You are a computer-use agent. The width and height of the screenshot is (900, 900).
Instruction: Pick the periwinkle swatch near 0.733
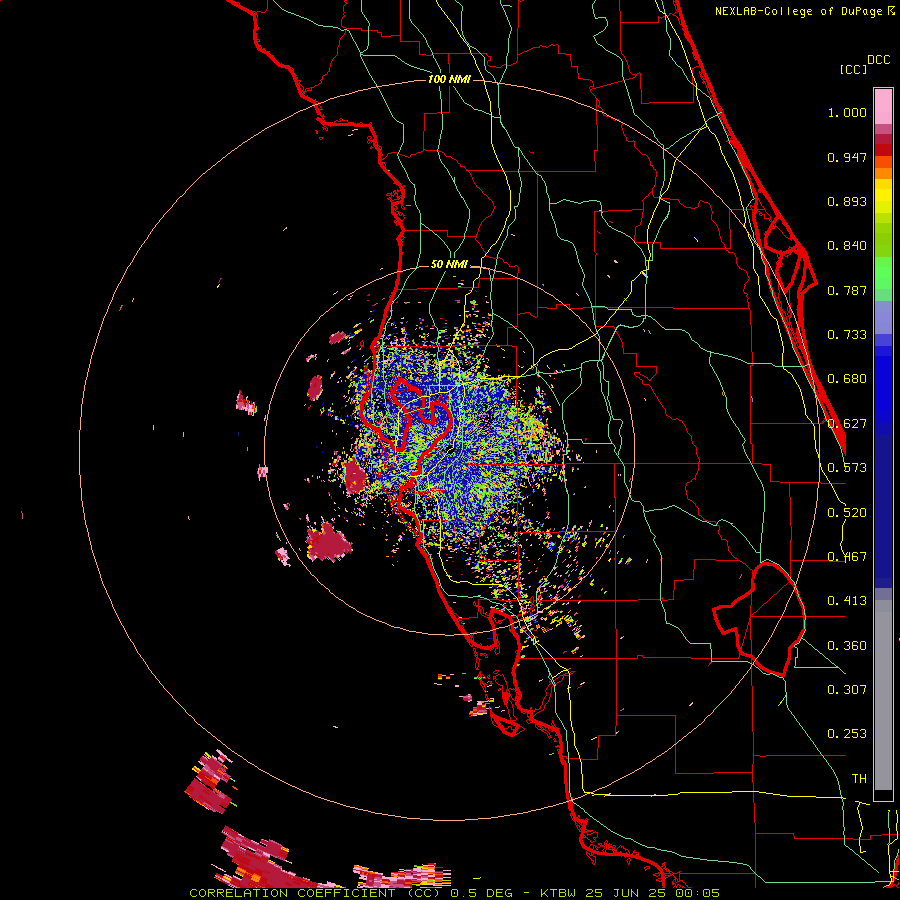[x=883, y=317]
